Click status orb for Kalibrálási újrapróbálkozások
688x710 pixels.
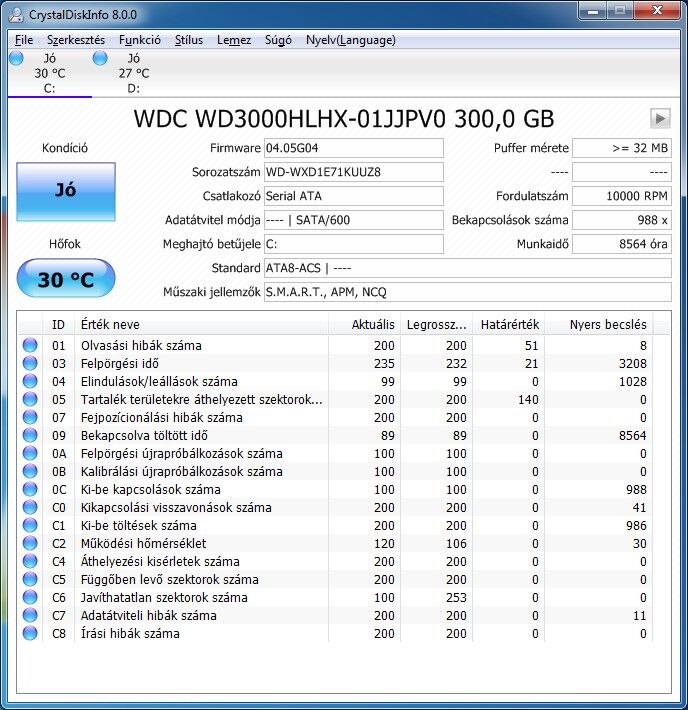pyautogui.click(x=30, y=471)
